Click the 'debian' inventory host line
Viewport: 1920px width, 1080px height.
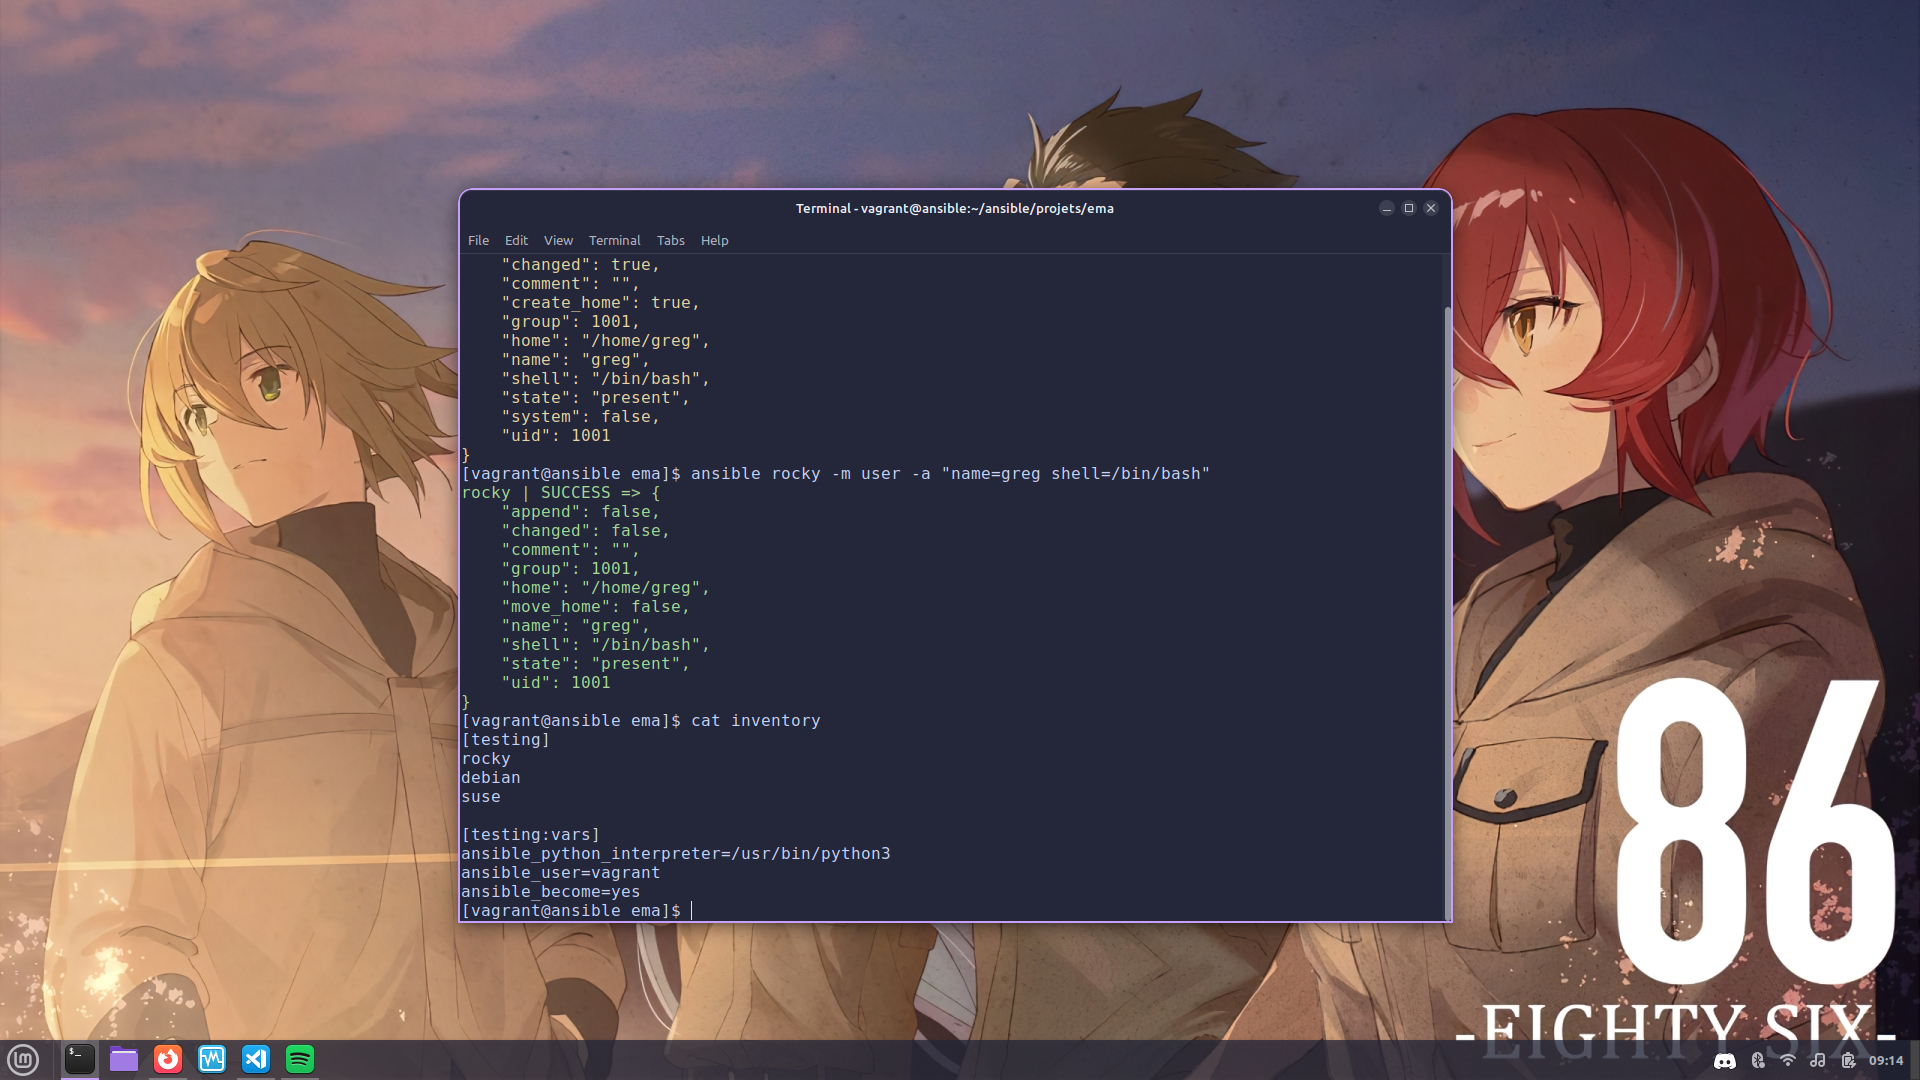pos(490,777)
